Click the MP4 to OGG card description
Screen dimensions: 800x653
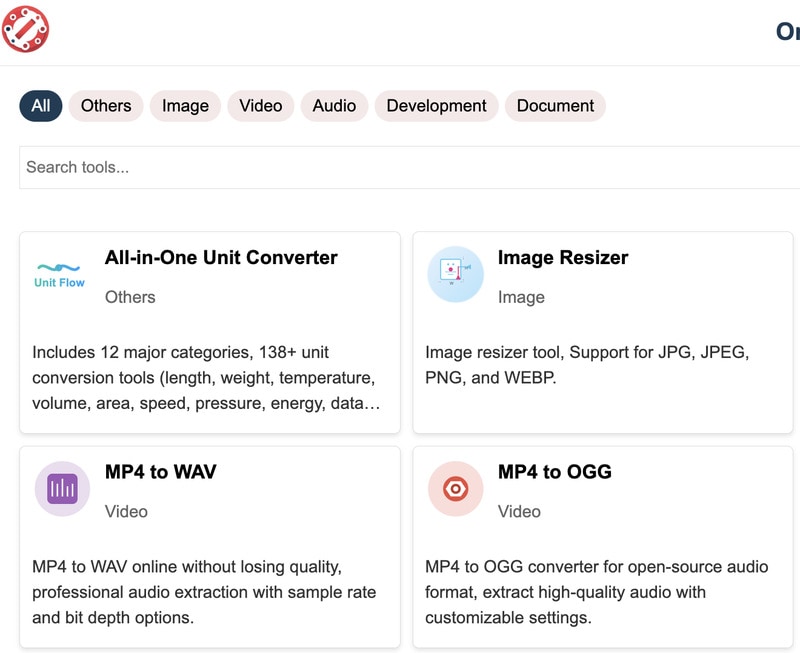coord(596,592)
